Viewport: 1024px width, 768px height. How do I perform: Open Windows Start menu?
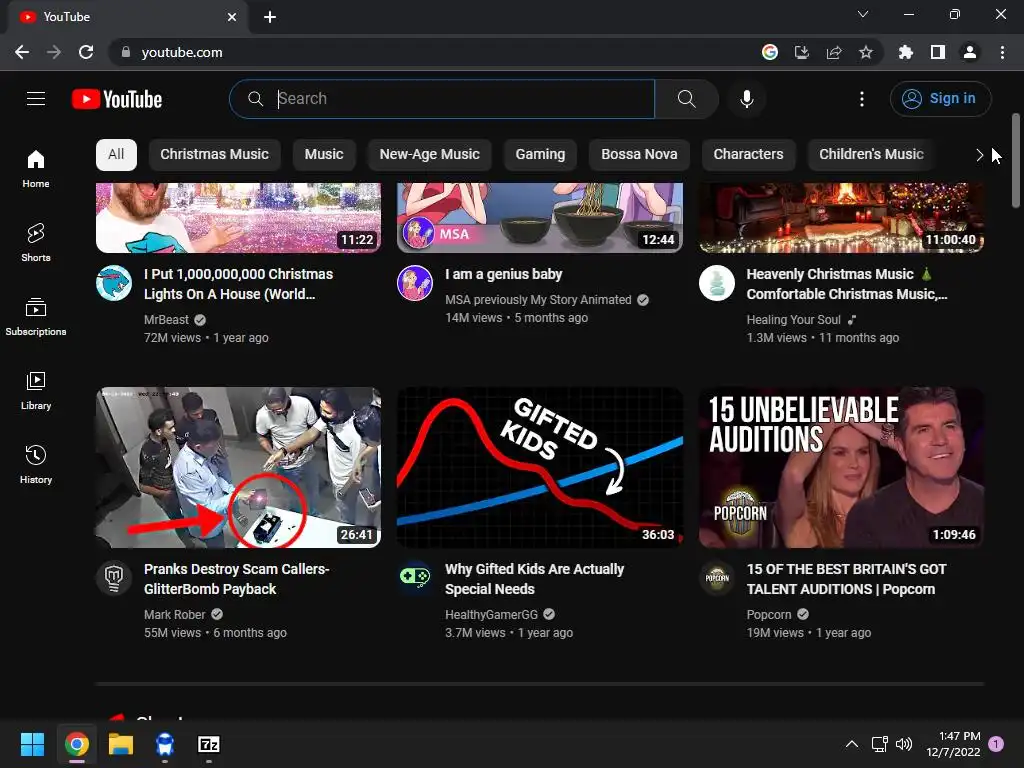(32, 744)
